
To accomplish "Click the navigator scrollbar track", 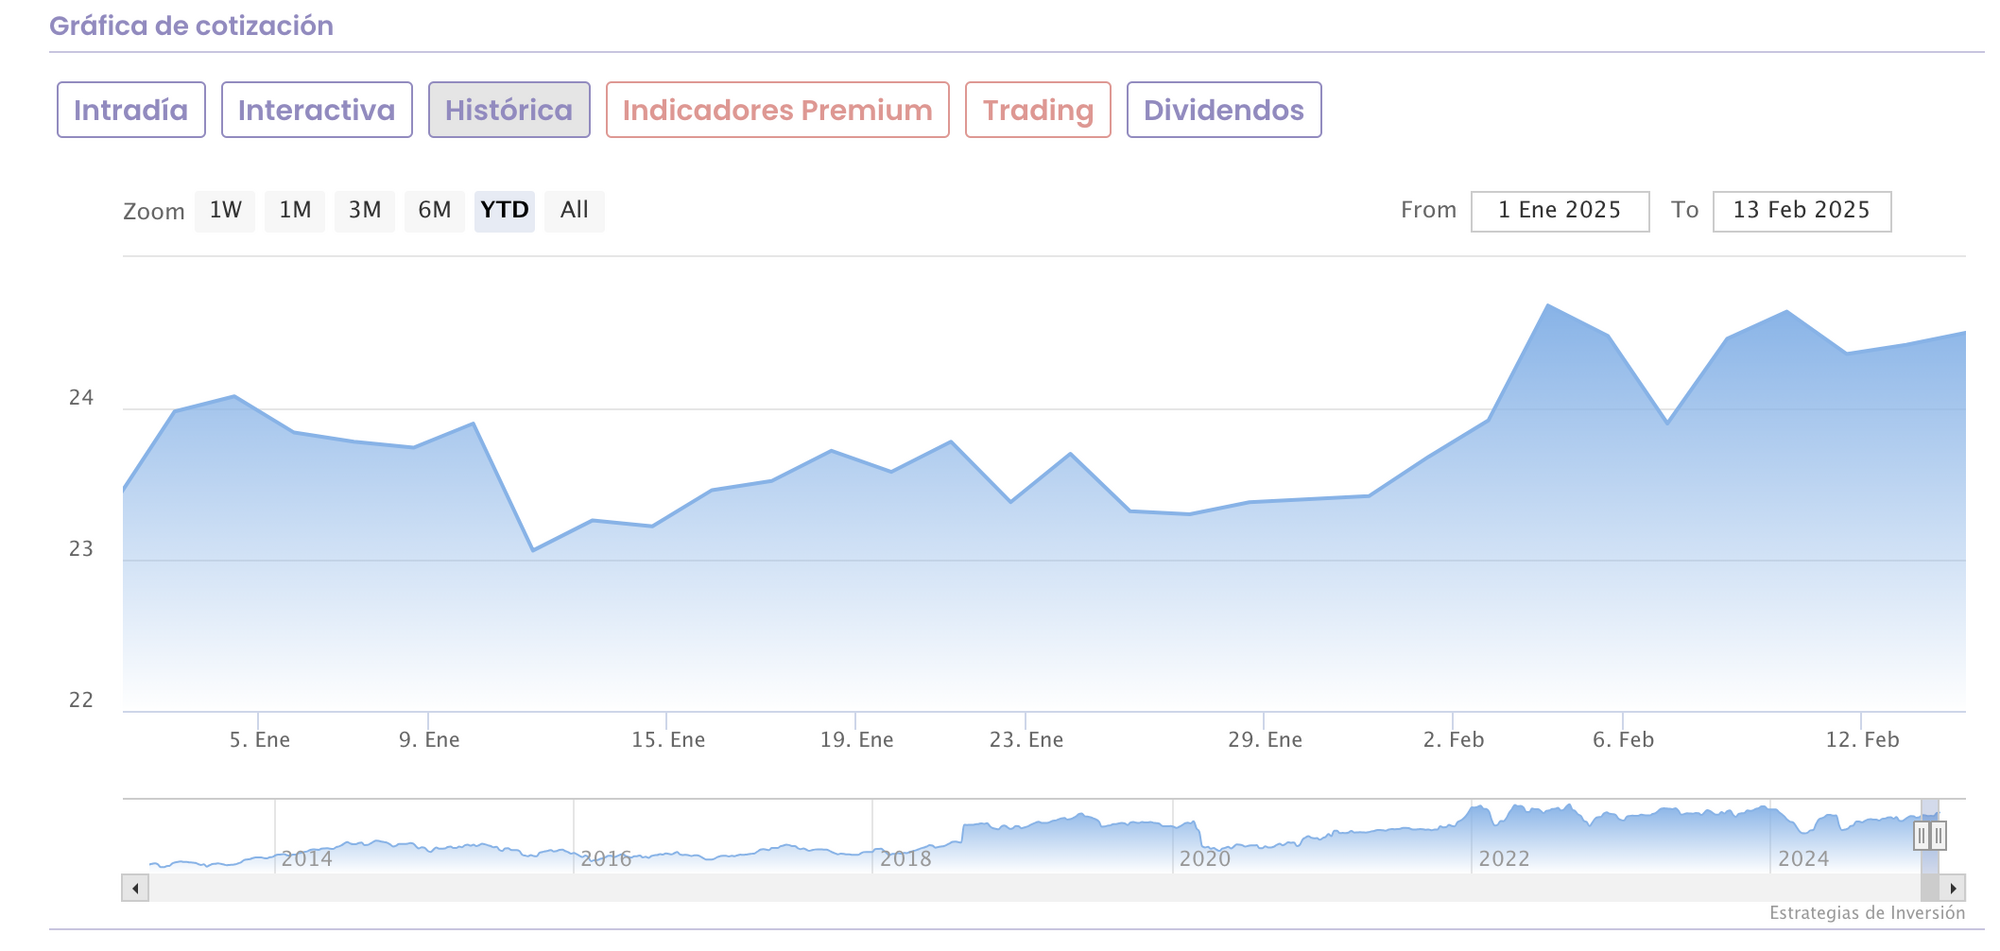I will [1000, 888].
